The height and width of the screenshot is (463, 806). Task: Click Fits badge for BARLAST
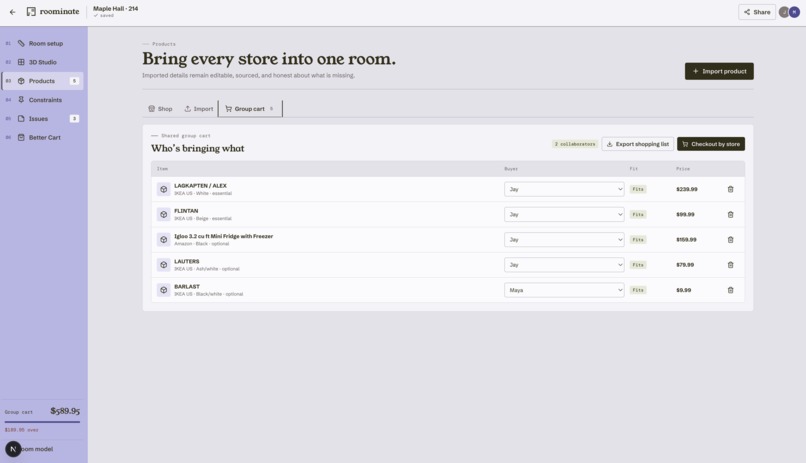coord(638,290)
